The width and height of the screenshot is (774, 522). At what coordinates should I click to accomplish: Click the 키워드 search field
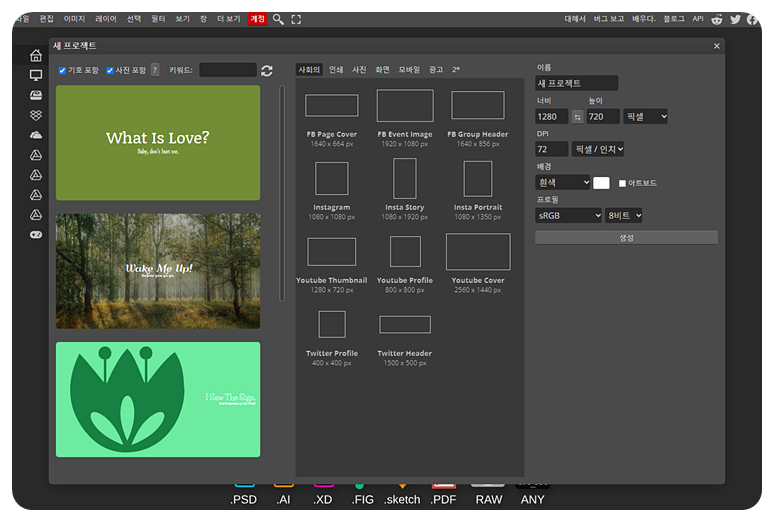coord(228,70)
